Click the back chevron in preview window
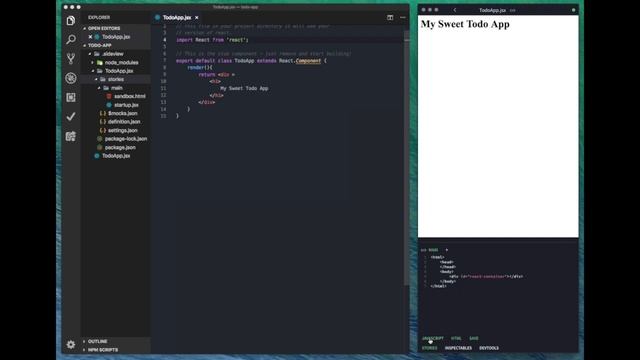This screenshot has height=360, width=640. (x=455, y=10)
